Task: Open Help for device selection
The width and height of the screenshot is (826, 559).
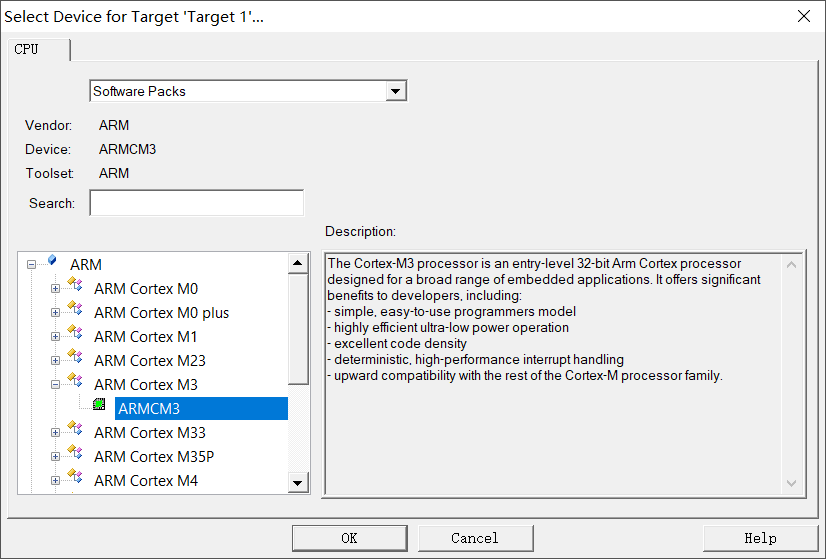Action: [x=760, y=538]
